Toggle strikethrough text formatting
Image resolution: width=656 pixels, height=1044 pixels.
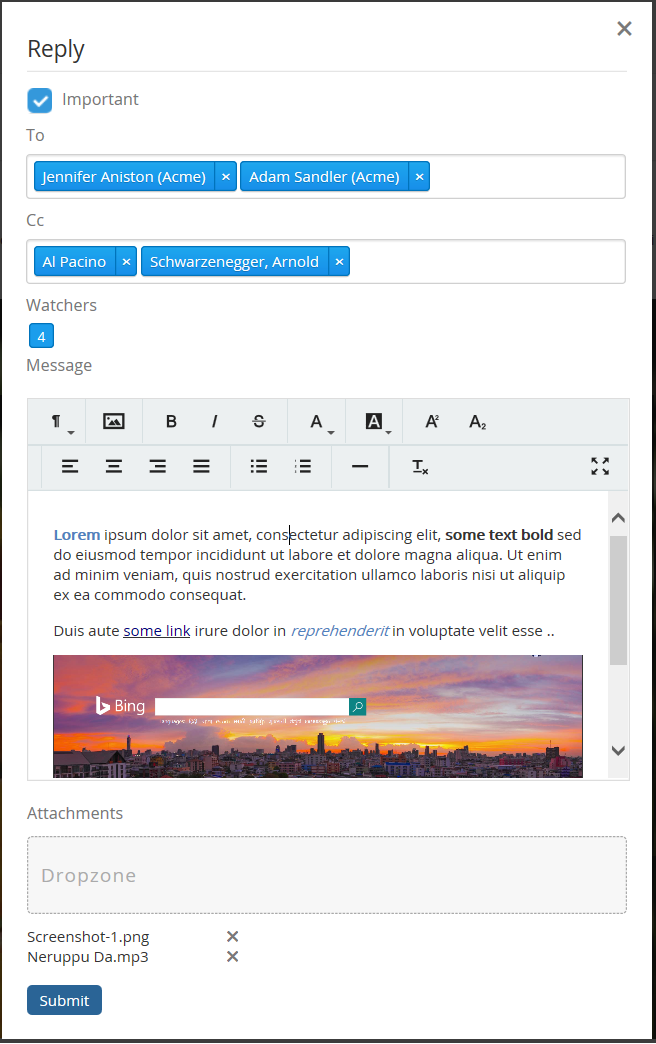coord(259,422)
